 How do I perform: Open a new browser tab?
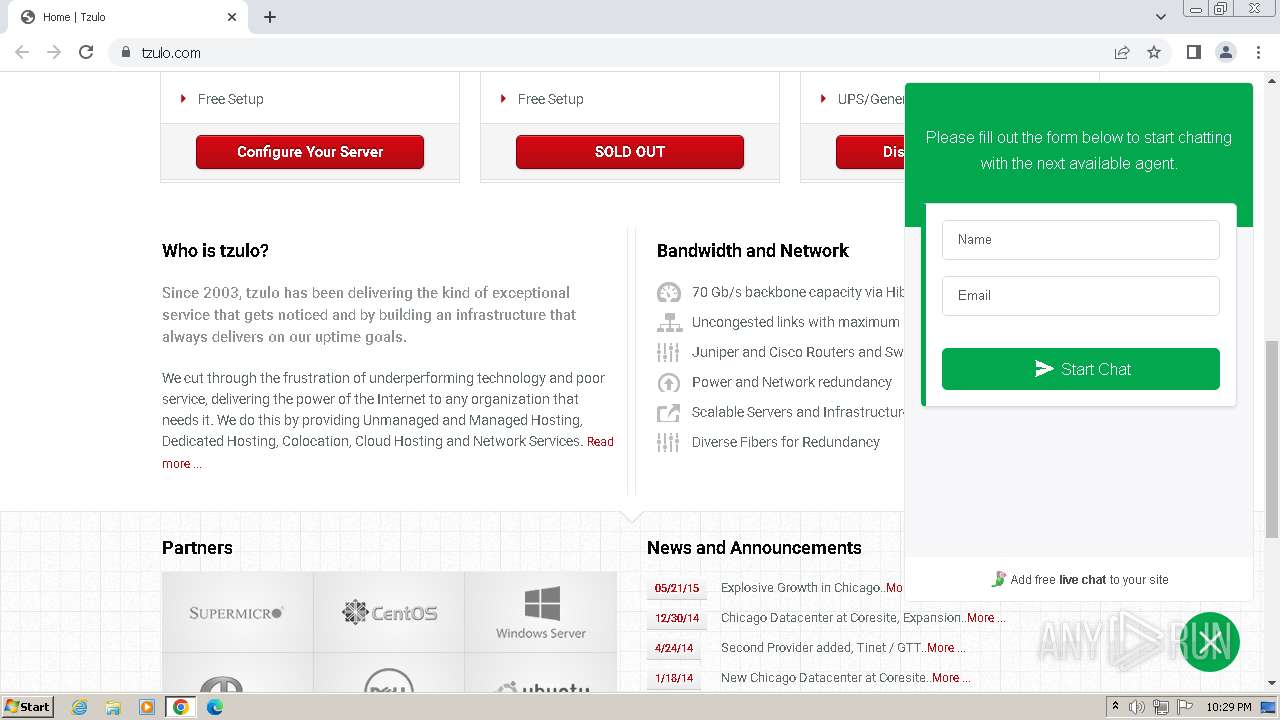tap(270, 17)
